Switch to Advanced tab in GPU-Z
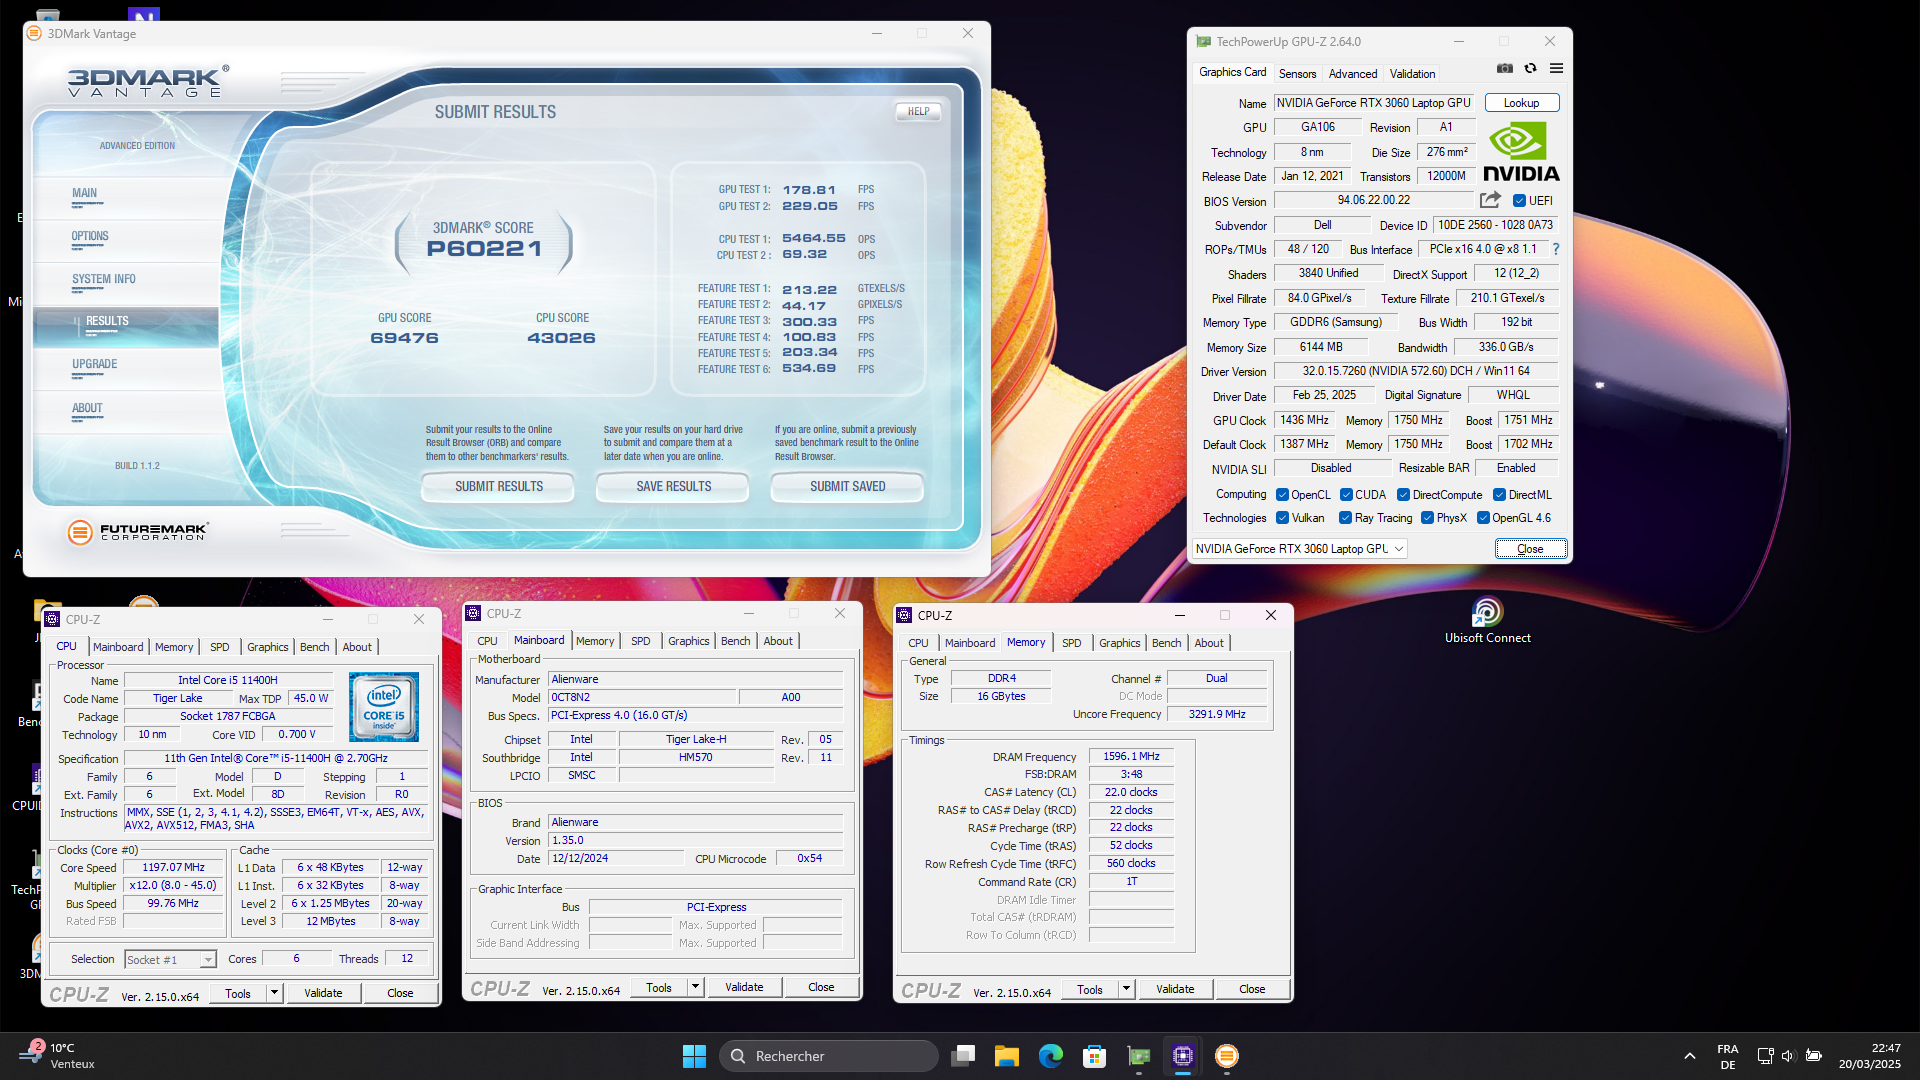The image size is (1920, 1080). point(1353,74)
